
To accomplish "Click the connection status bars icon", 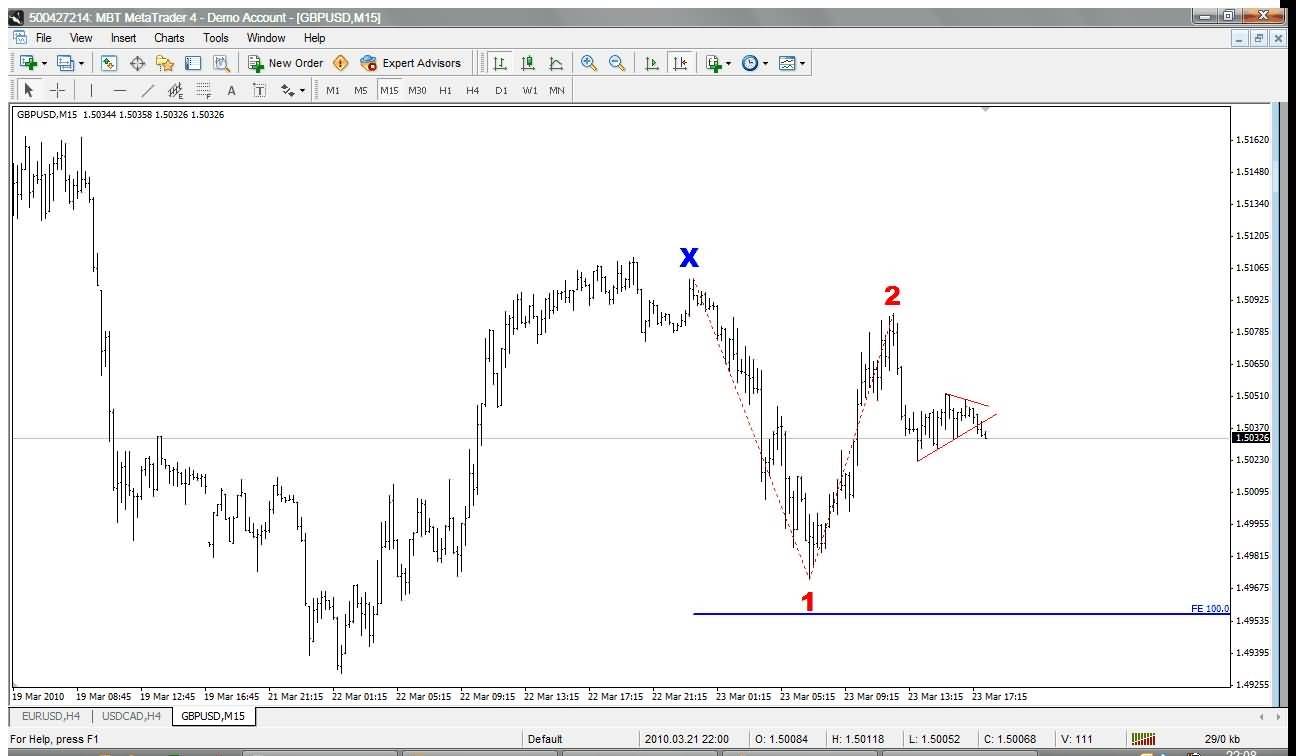I will 1144,739.
